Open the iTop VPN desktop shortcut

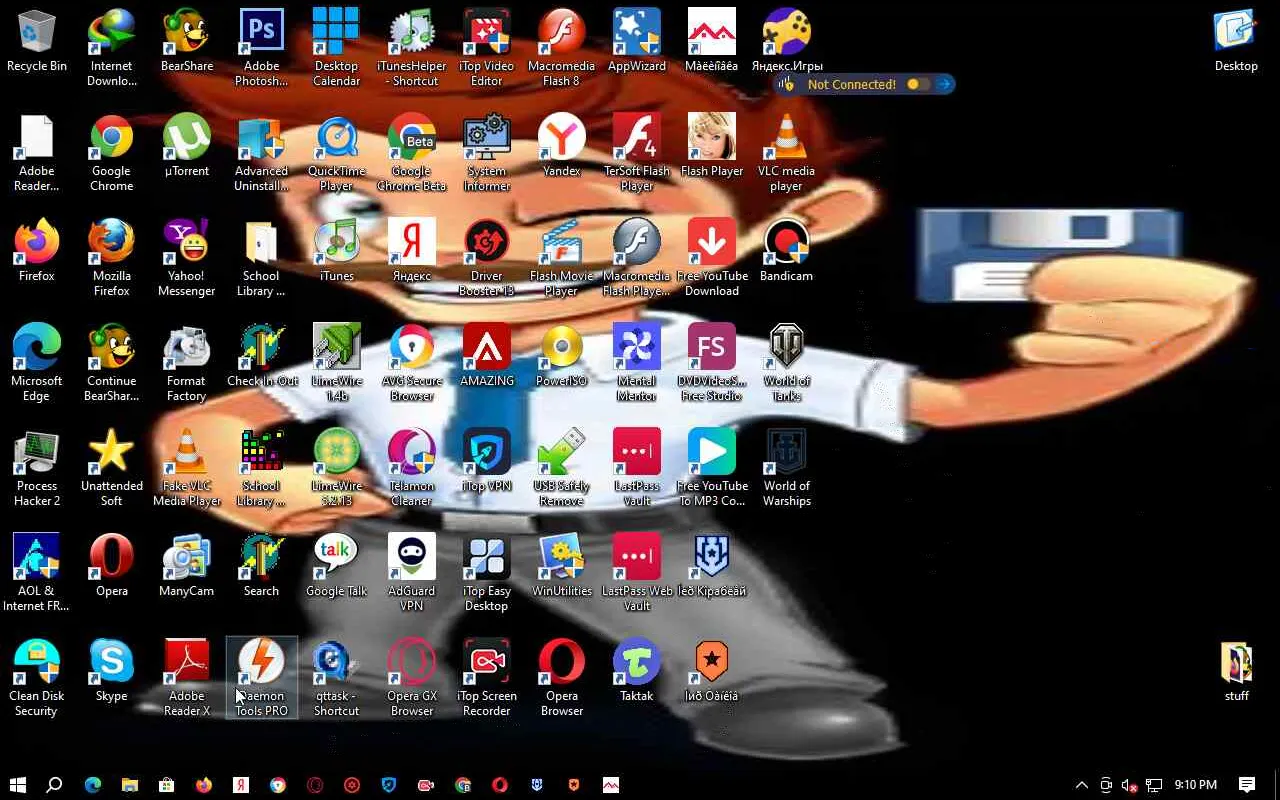(x=487, y=461)
